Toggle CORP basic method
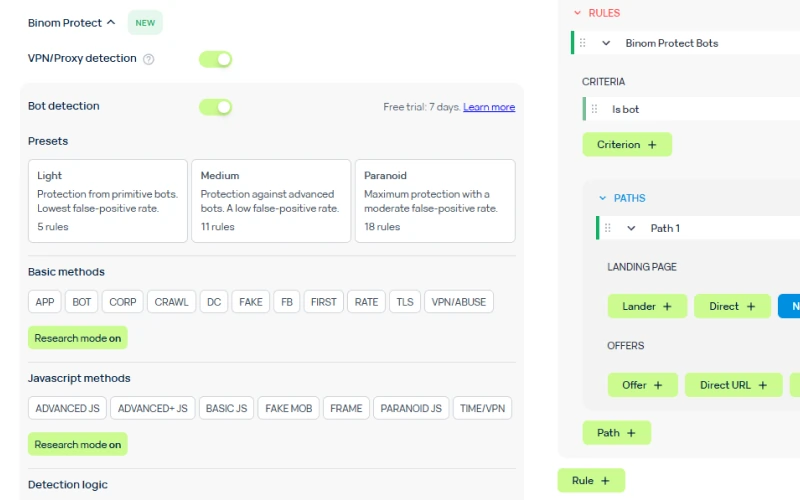Screen dimensions: 800x500 123,302
